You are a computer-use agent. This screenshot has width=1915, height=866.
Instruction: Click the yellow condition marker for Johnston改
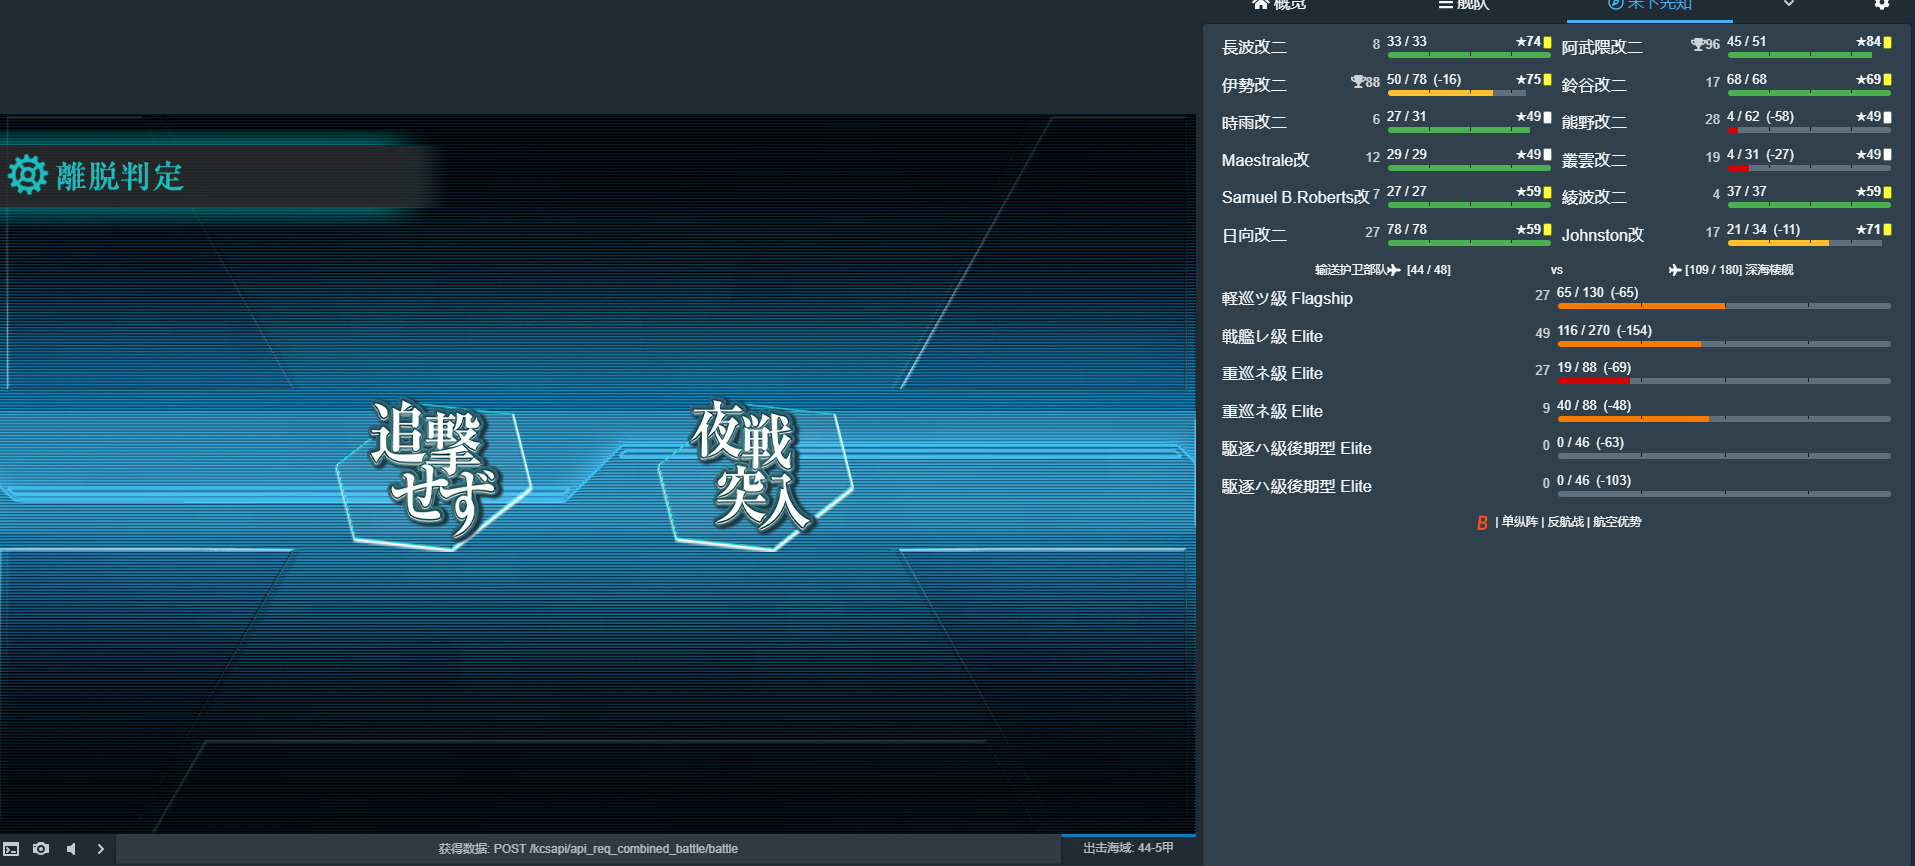[1887, 230]
